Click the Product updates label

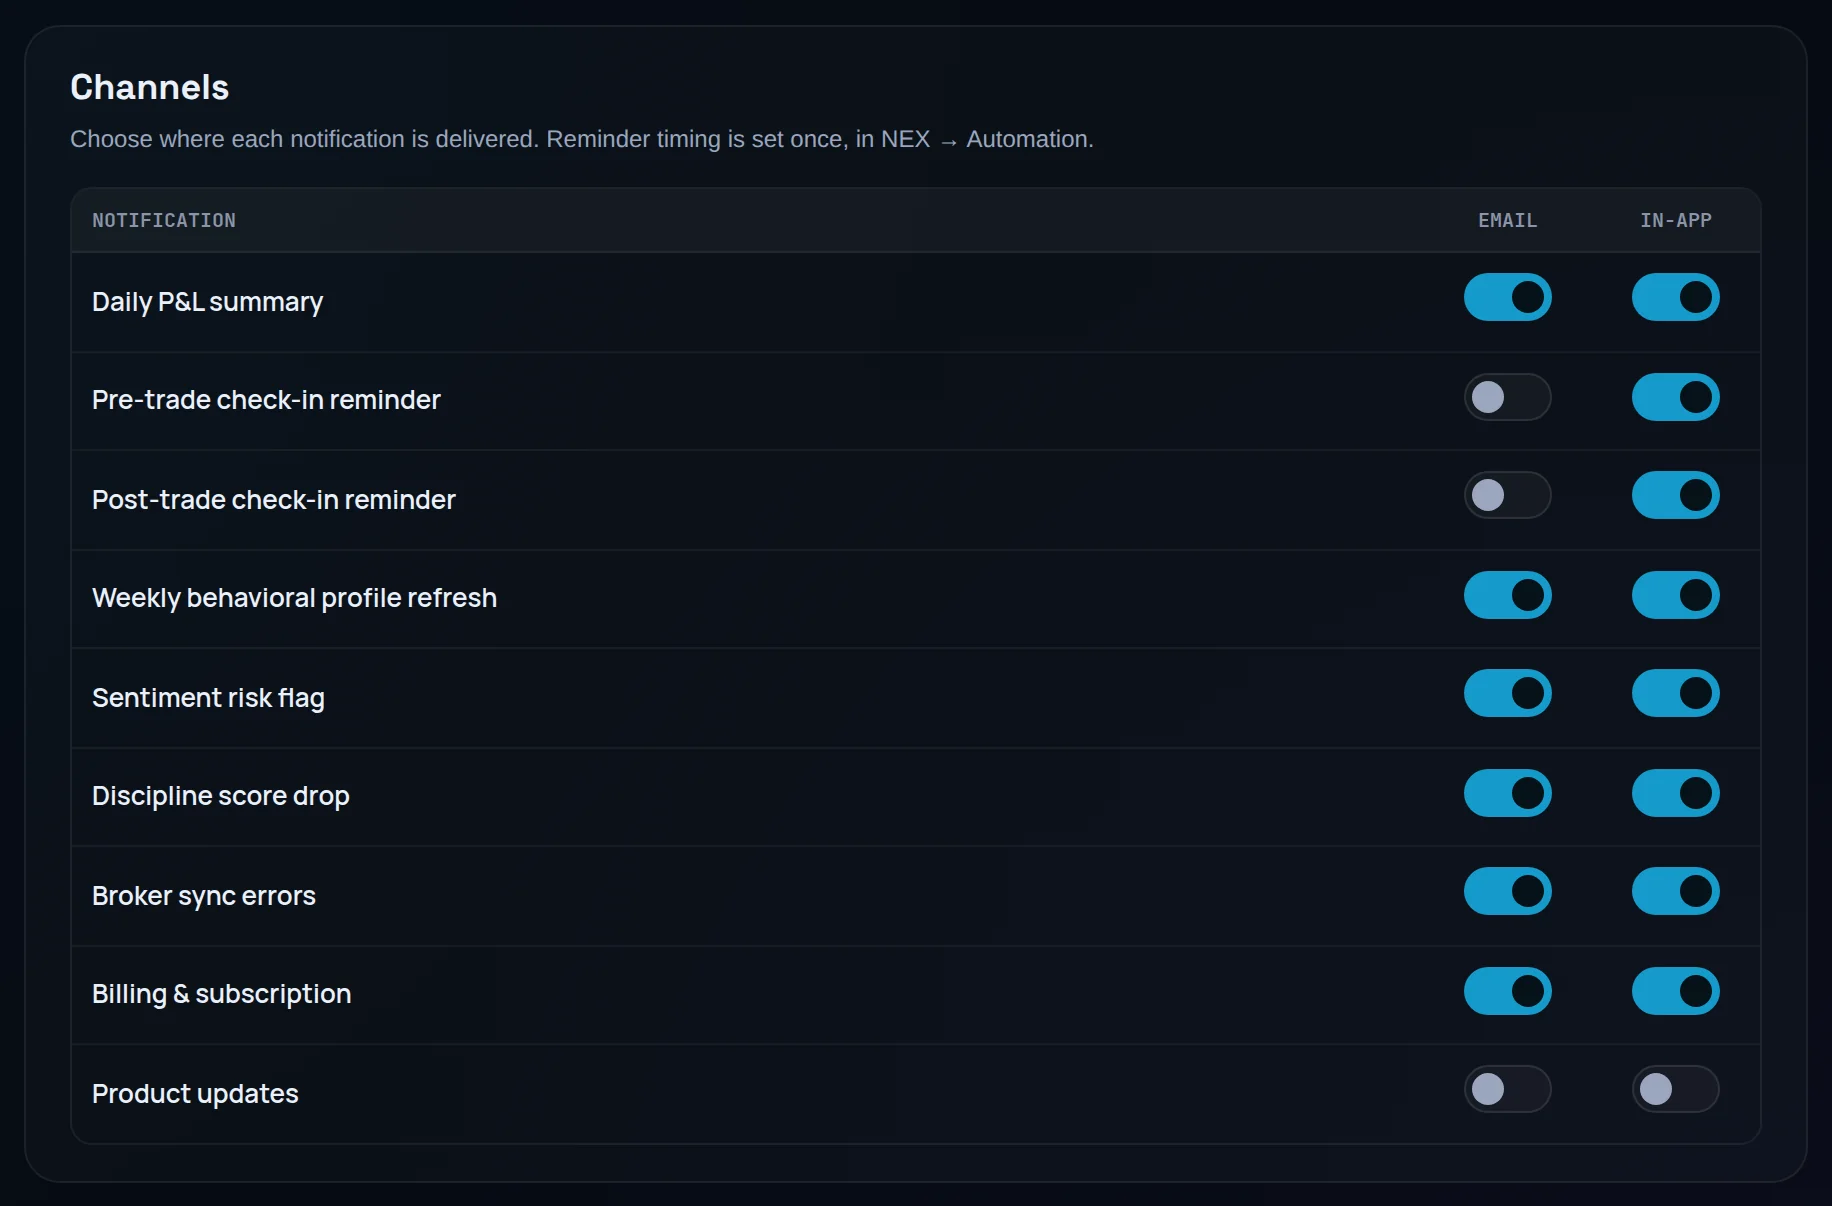point(195,1094)
